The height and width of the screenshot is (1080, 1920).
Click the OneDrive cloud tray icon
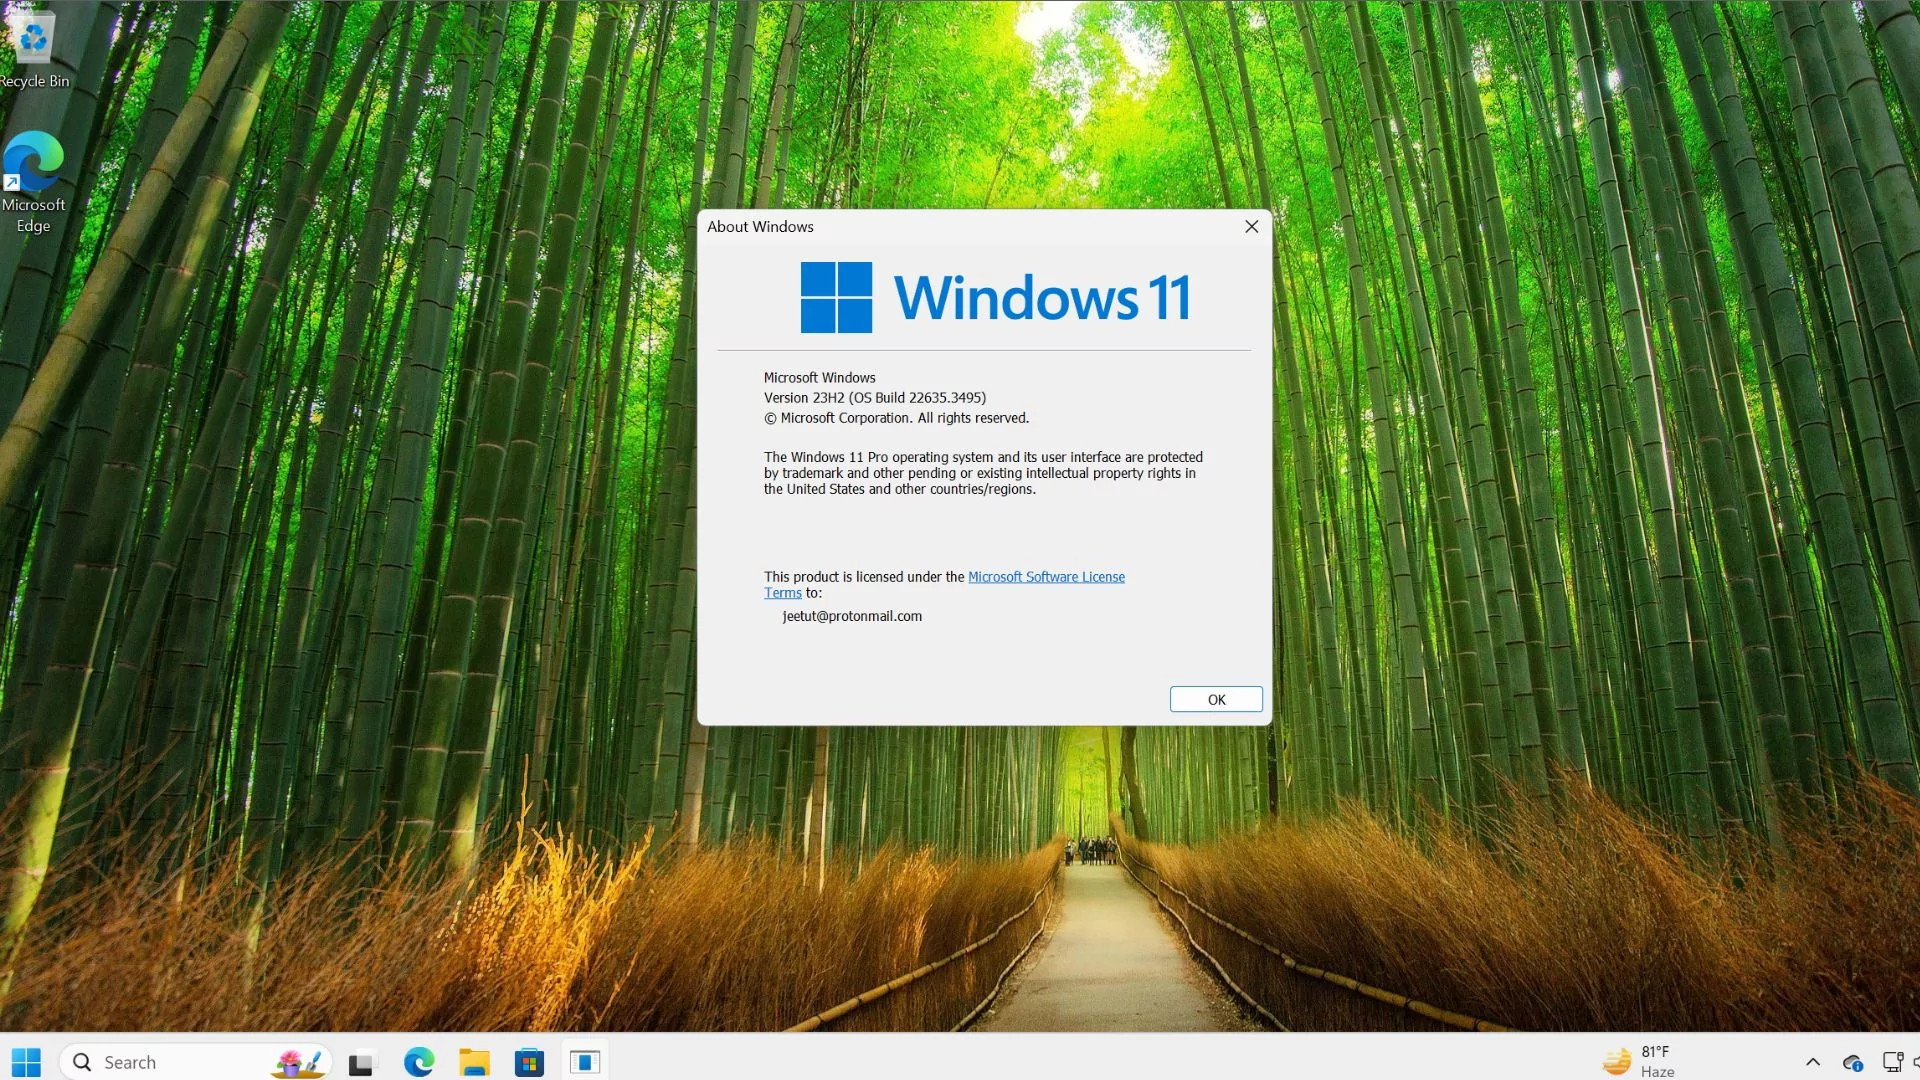[1852, 1063]
